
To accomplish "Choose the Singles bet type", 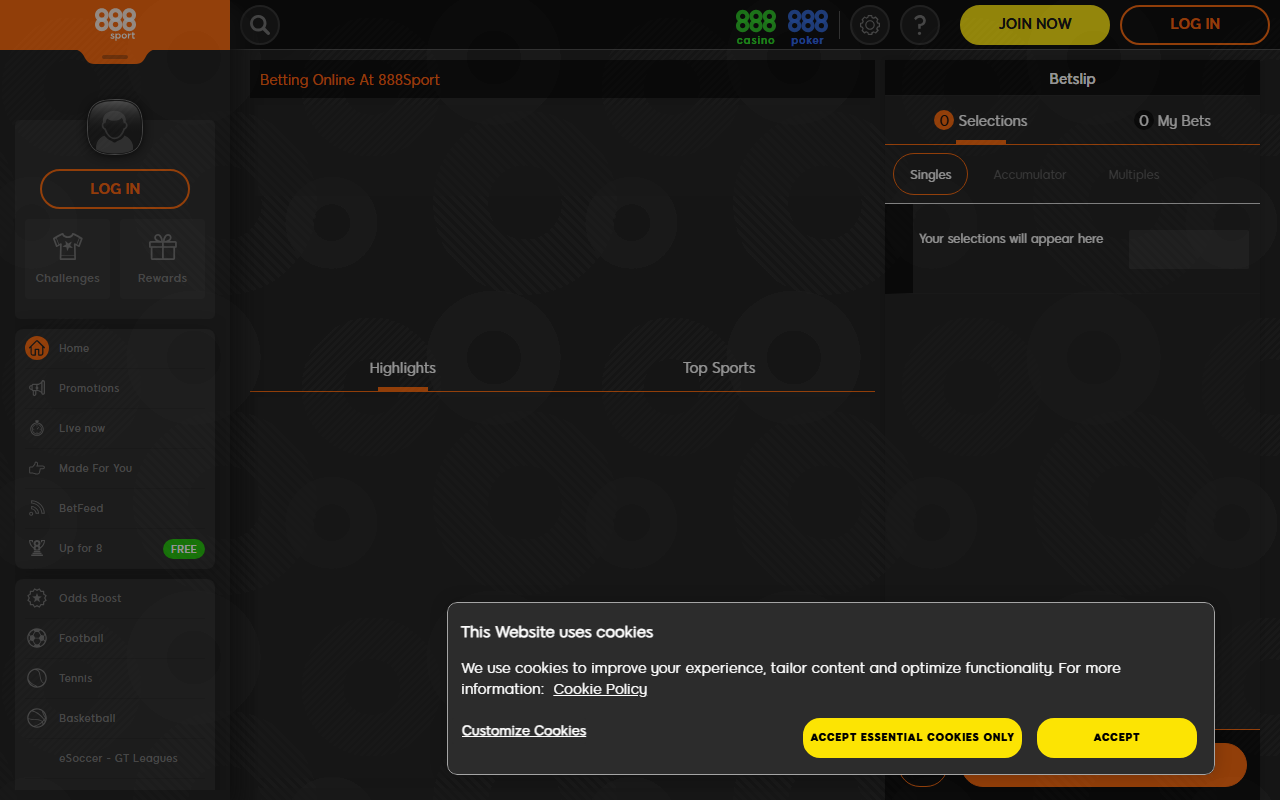I will pos(930,174).
